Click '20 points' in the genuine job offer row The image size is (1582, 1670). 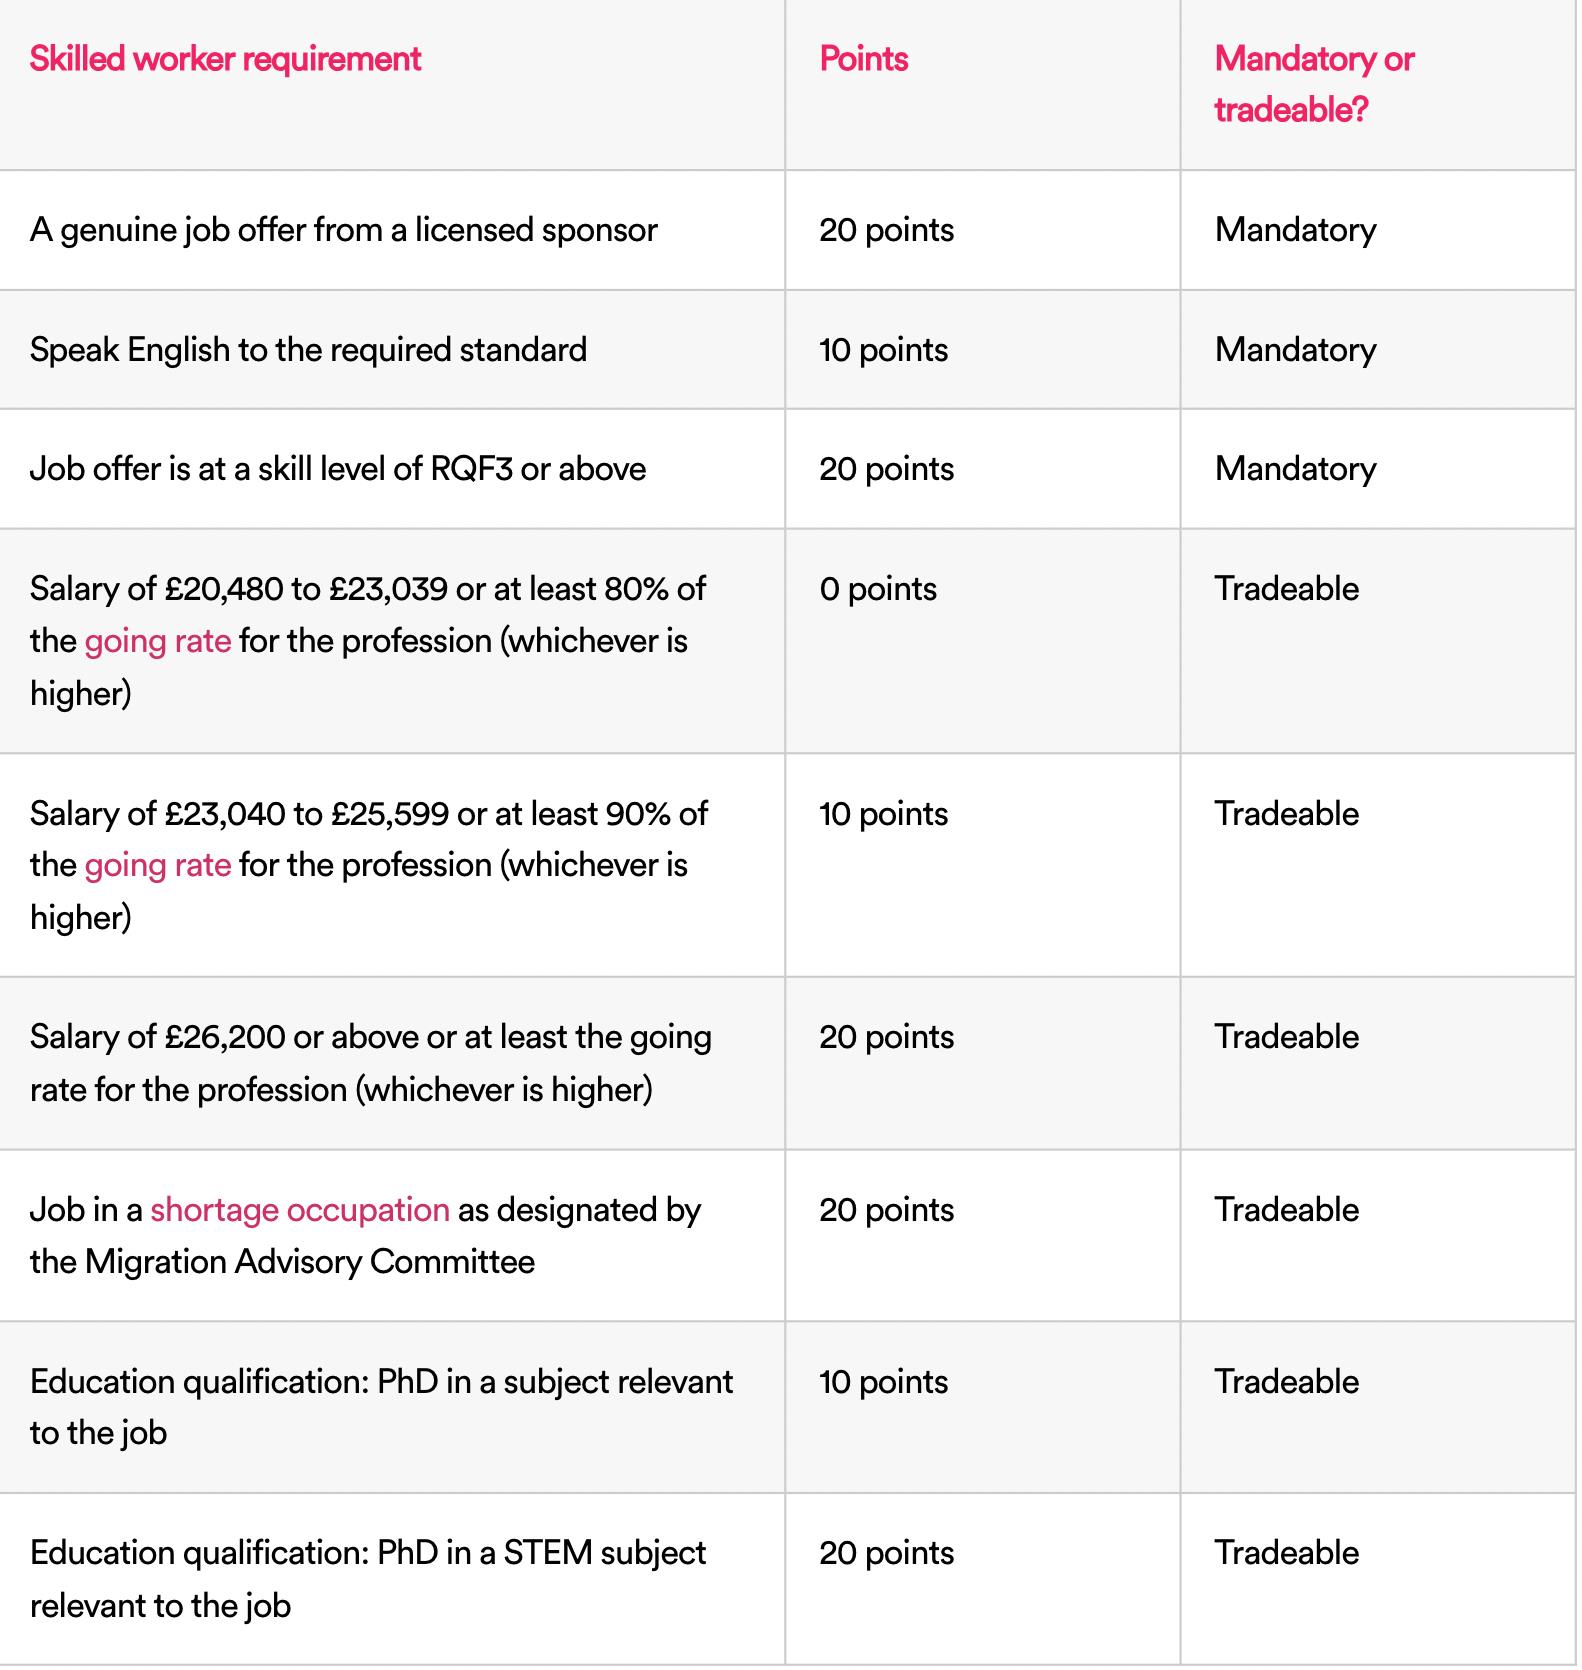click(886, 230)
